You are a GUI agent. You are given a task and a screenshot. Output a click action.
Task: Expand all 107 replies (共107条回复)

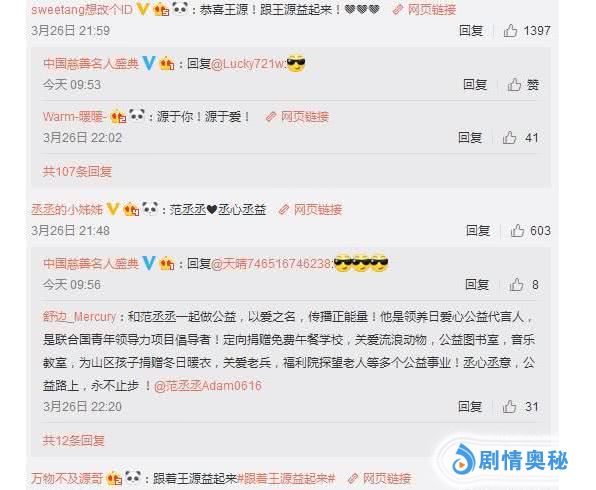tap(77, 171)
